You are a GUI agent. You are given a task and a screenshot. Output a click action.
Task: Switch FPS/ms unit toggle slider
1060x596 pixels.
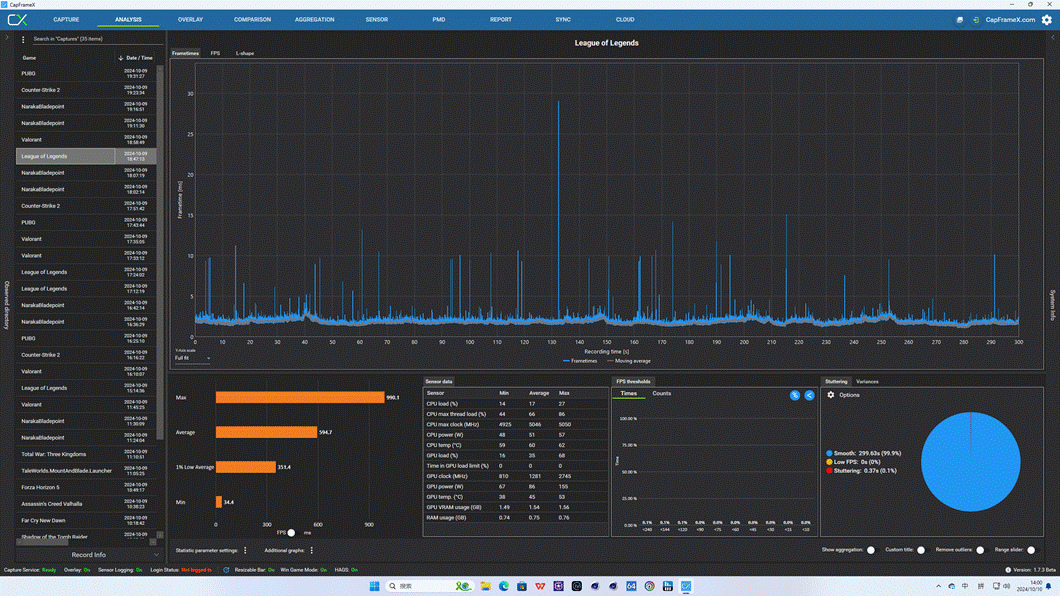(x=291, y=532)
